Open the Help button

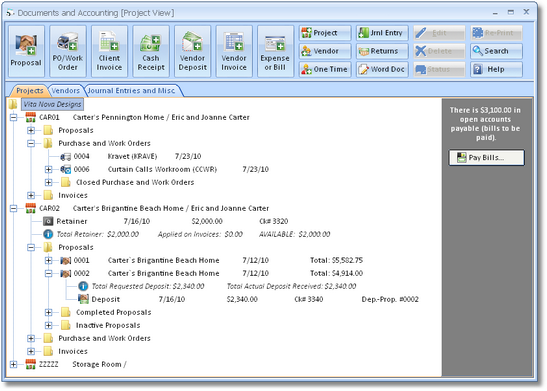tap(496, 69)
